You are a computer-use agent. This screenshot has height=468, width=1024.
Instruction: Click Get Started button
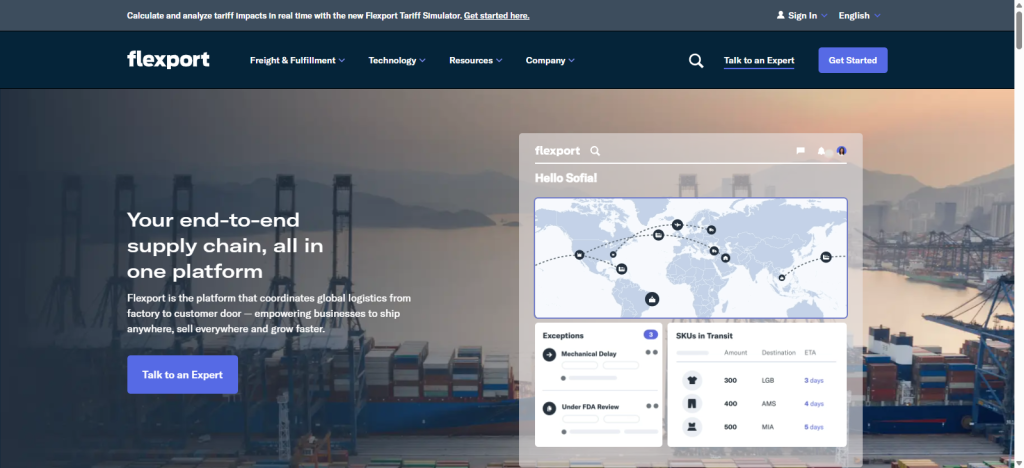852,60
